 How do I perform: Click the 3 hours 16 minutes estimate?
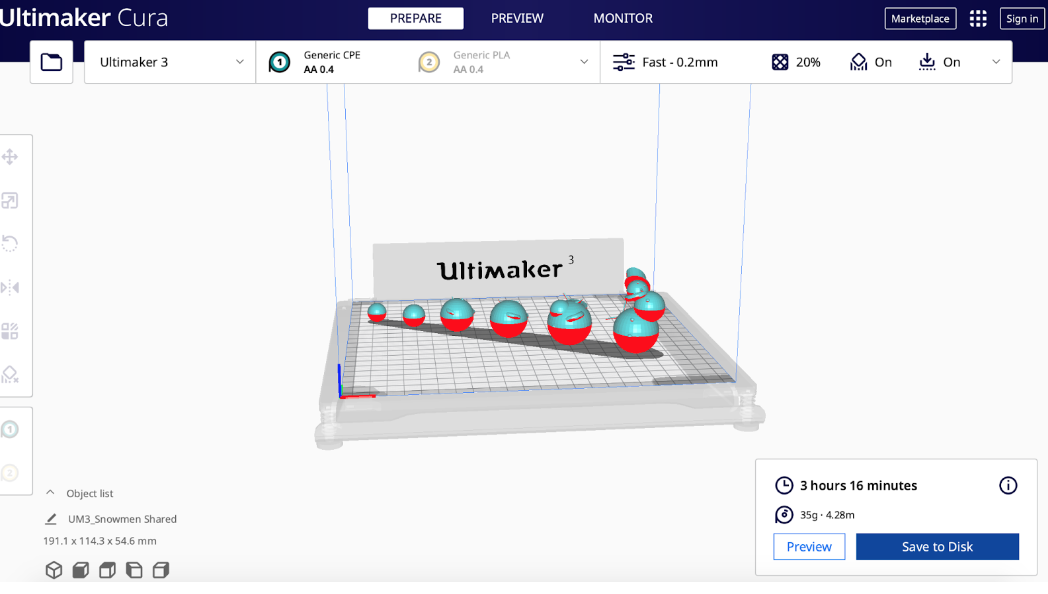tap(858, 486)
